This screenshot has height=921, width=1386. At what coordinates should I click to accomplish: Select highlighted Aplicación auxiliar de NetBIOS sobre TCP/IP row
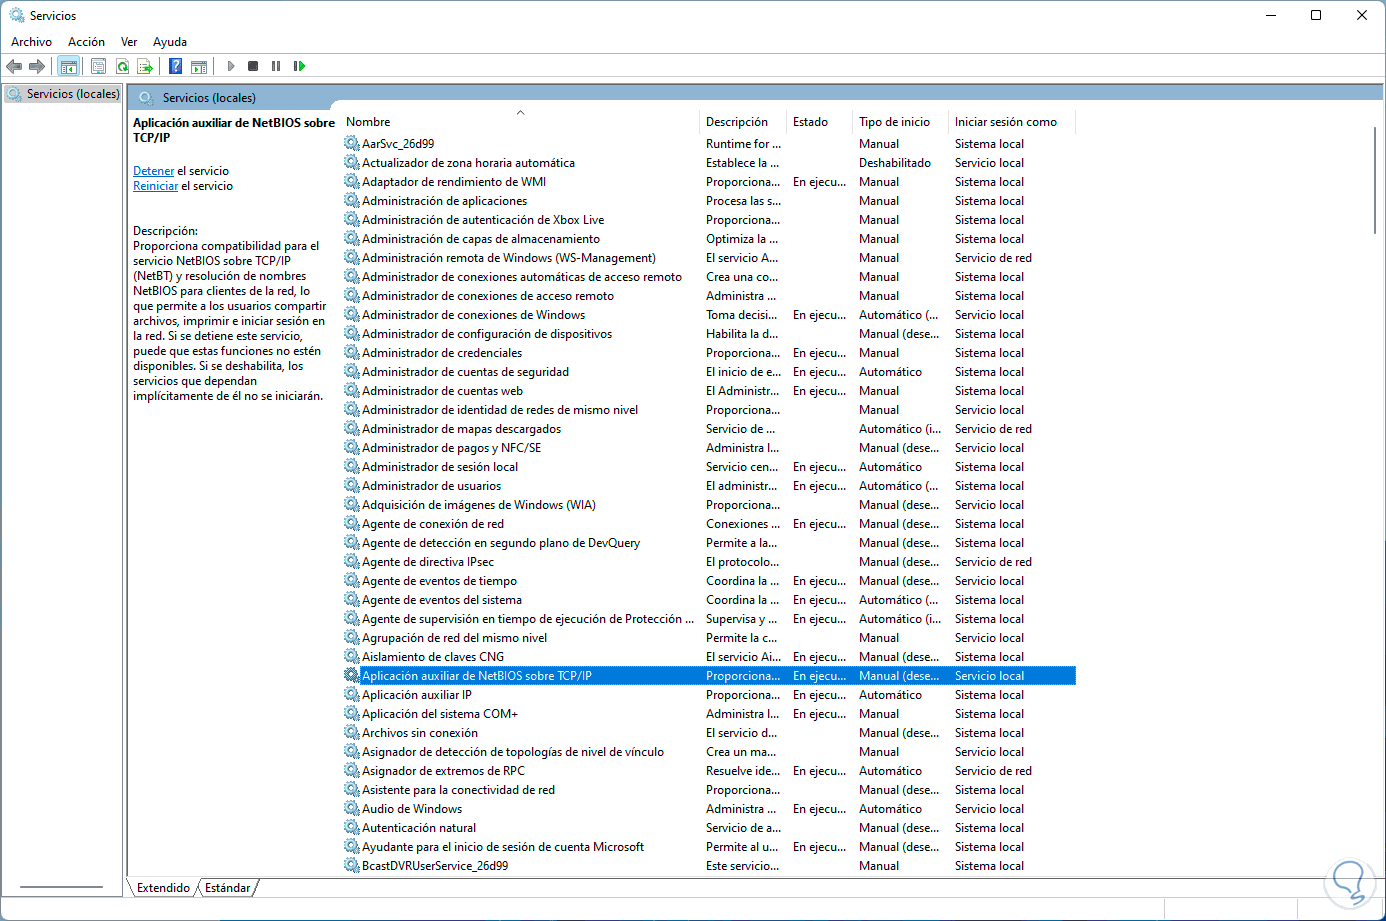point(709,676)
